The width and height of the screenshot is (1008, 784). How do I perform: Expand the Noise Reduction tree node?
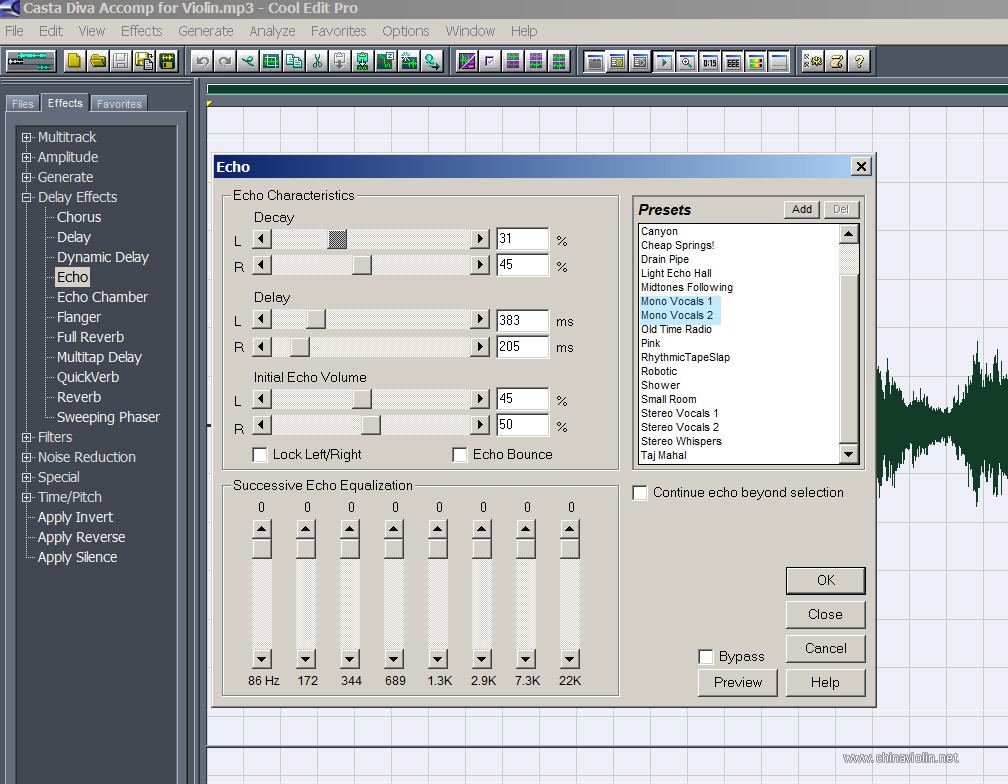pyautogui.click(x=26, y=458)
